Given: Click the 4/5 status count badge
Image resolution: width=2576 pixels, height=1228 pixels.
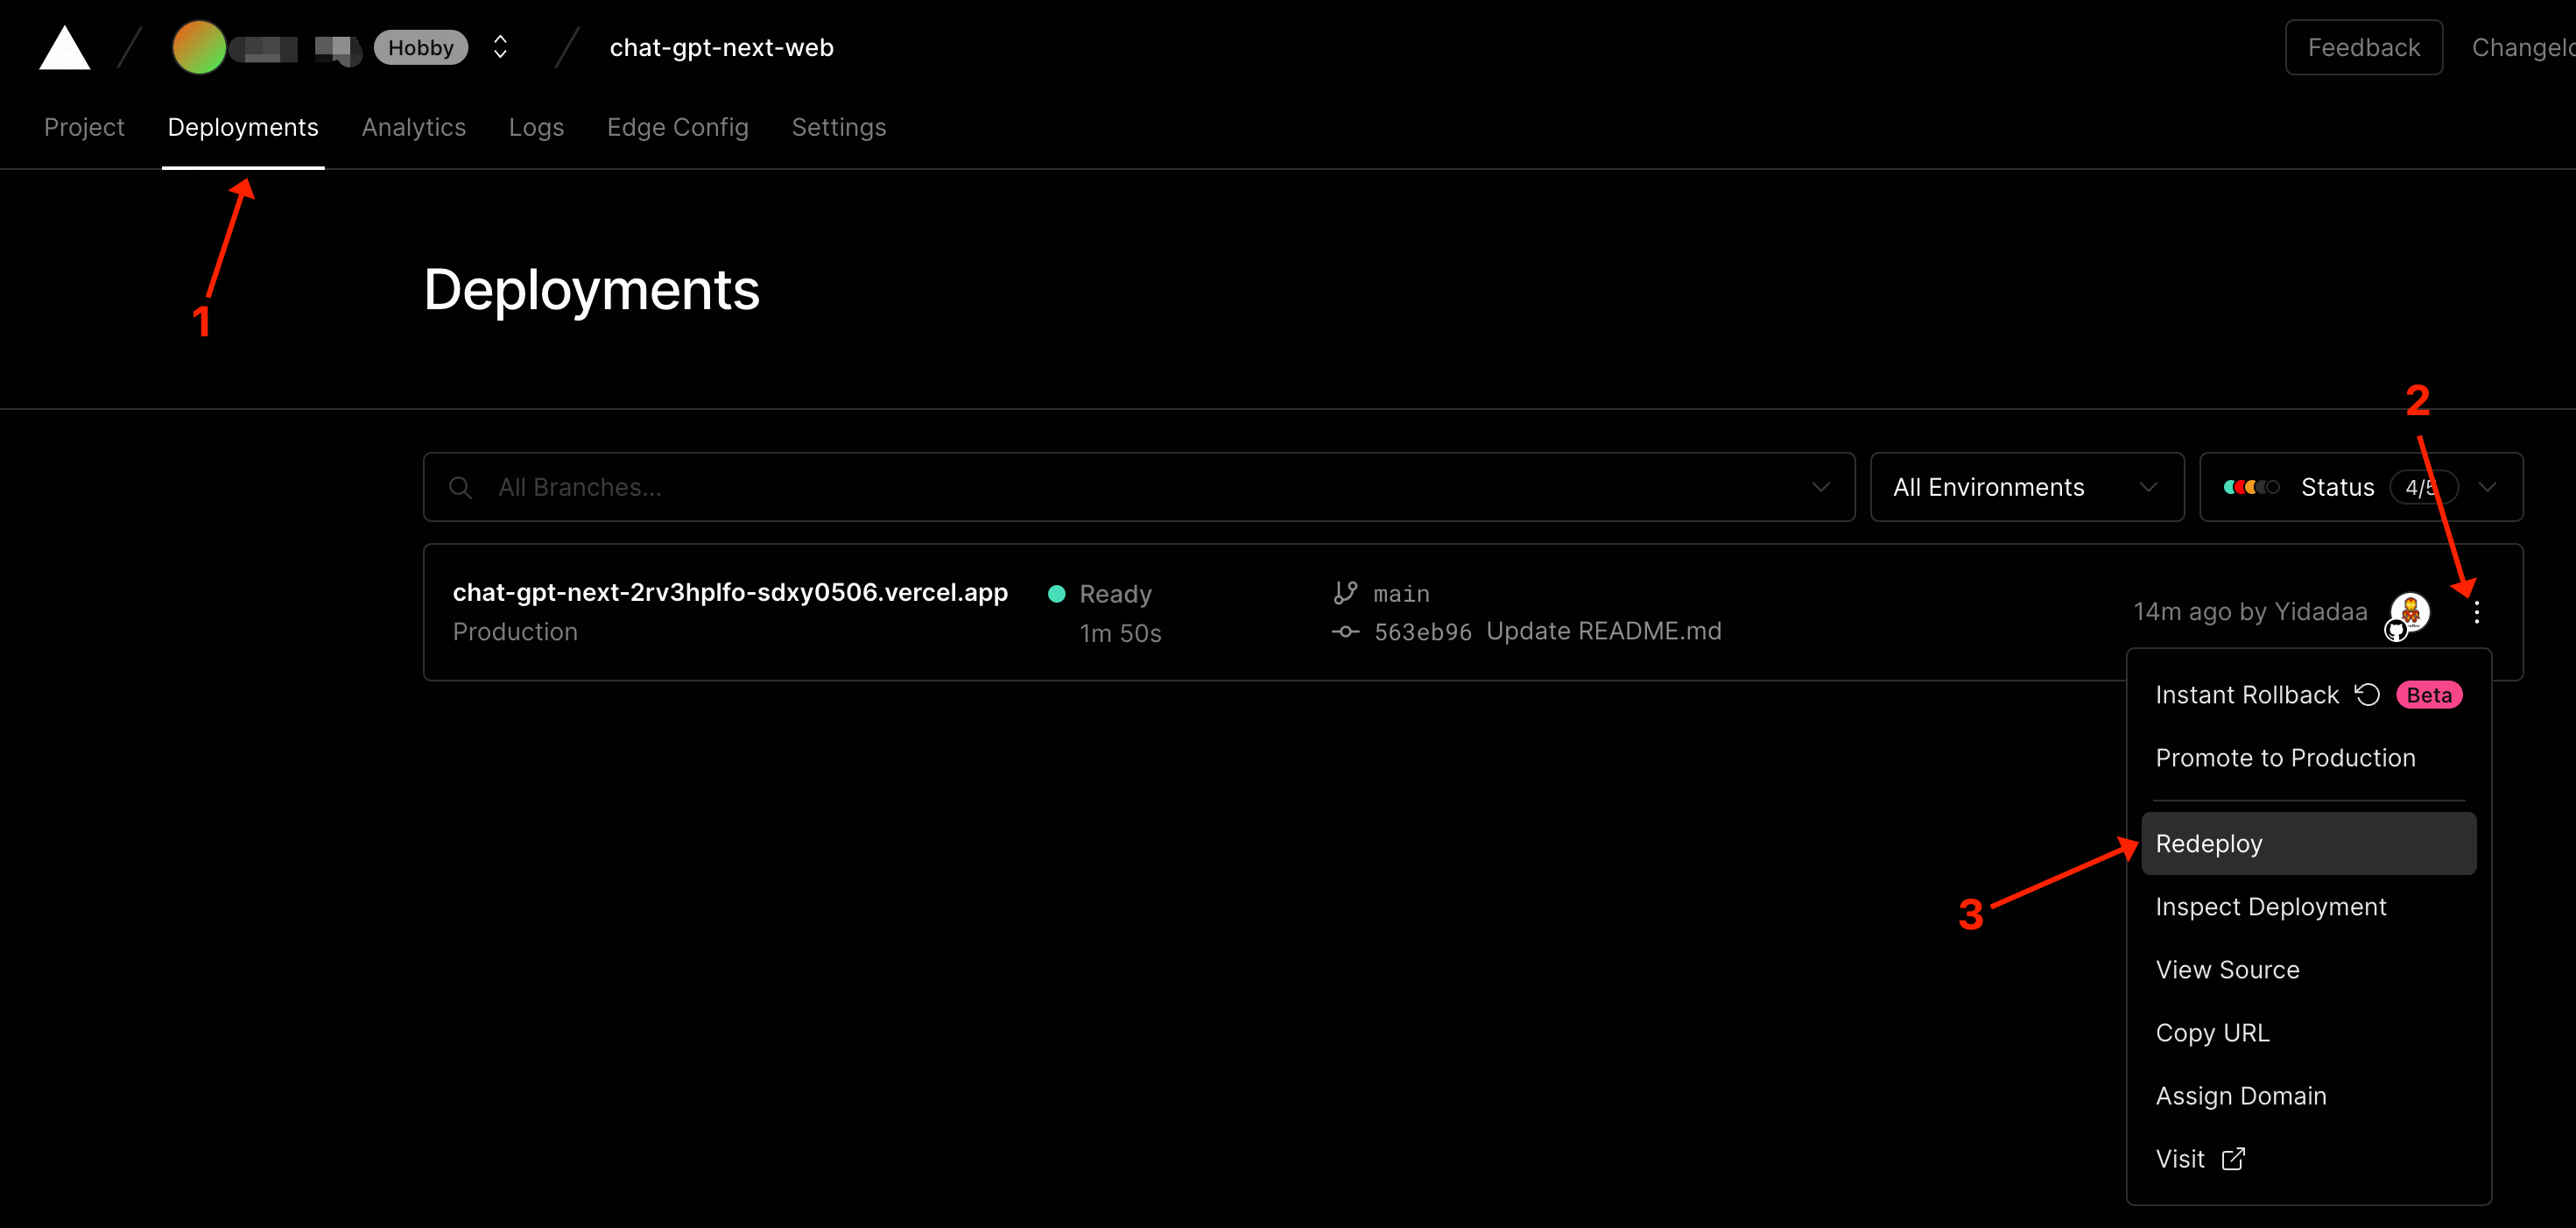Looking at the screenshot, I should tap(2422, 487).
